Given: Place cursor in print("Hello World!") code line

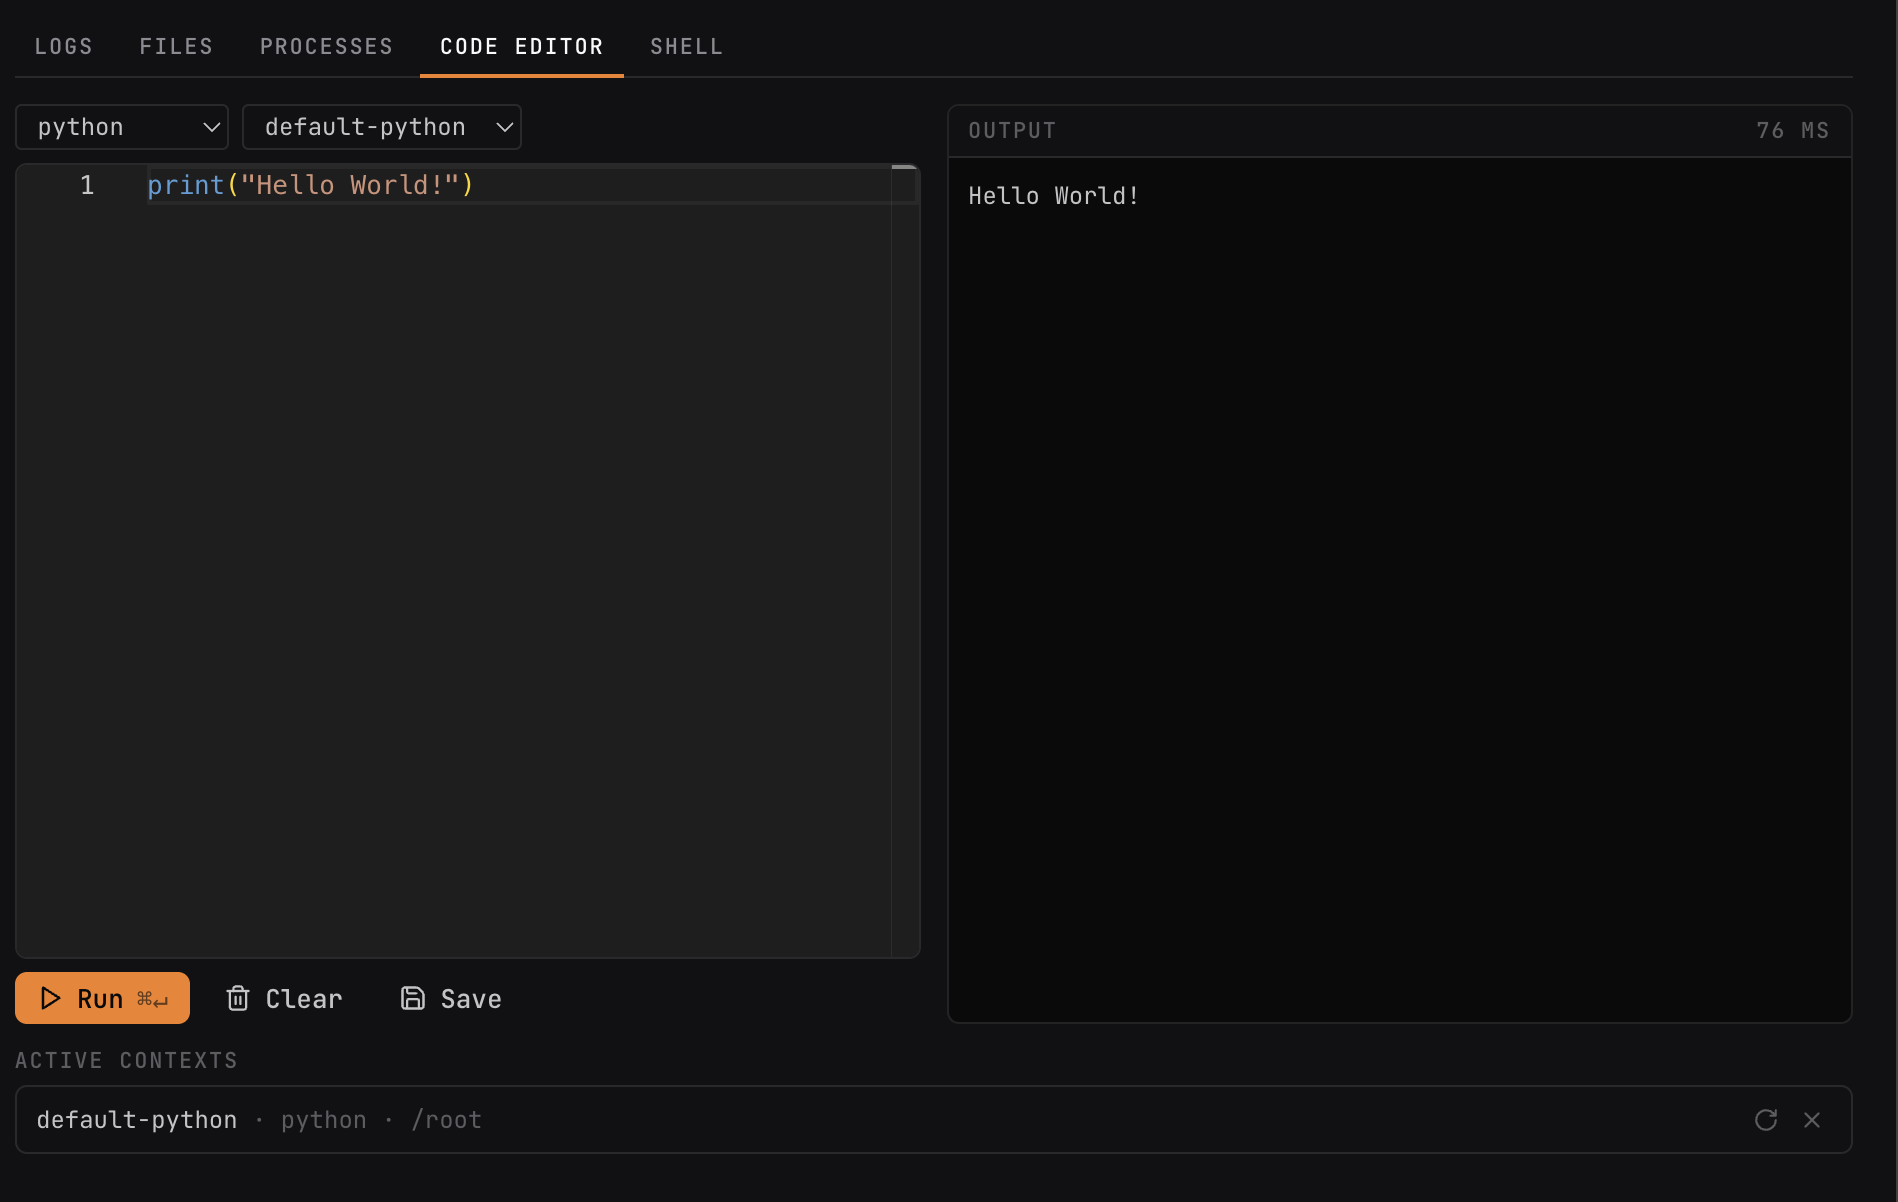Looking at the screenshot, I should pyautogui.click(x=310, y=185).
